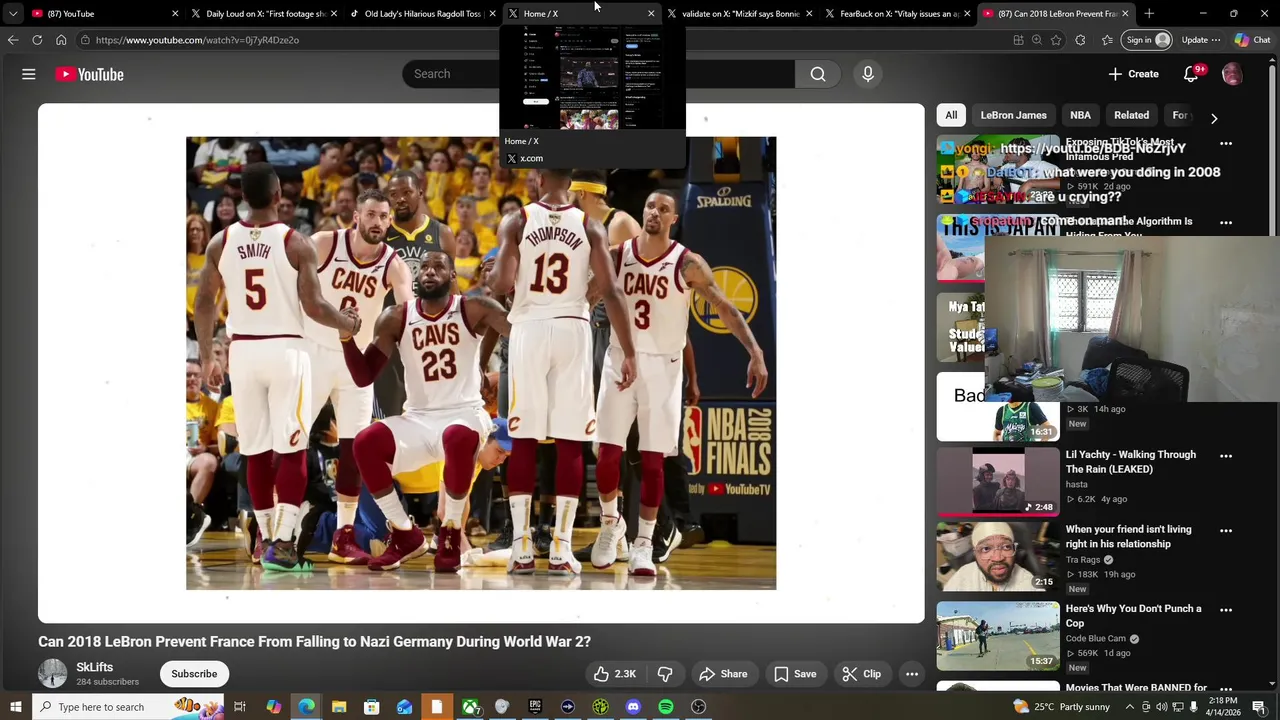Open the YouTube account avatar menu

(1232, 74)
